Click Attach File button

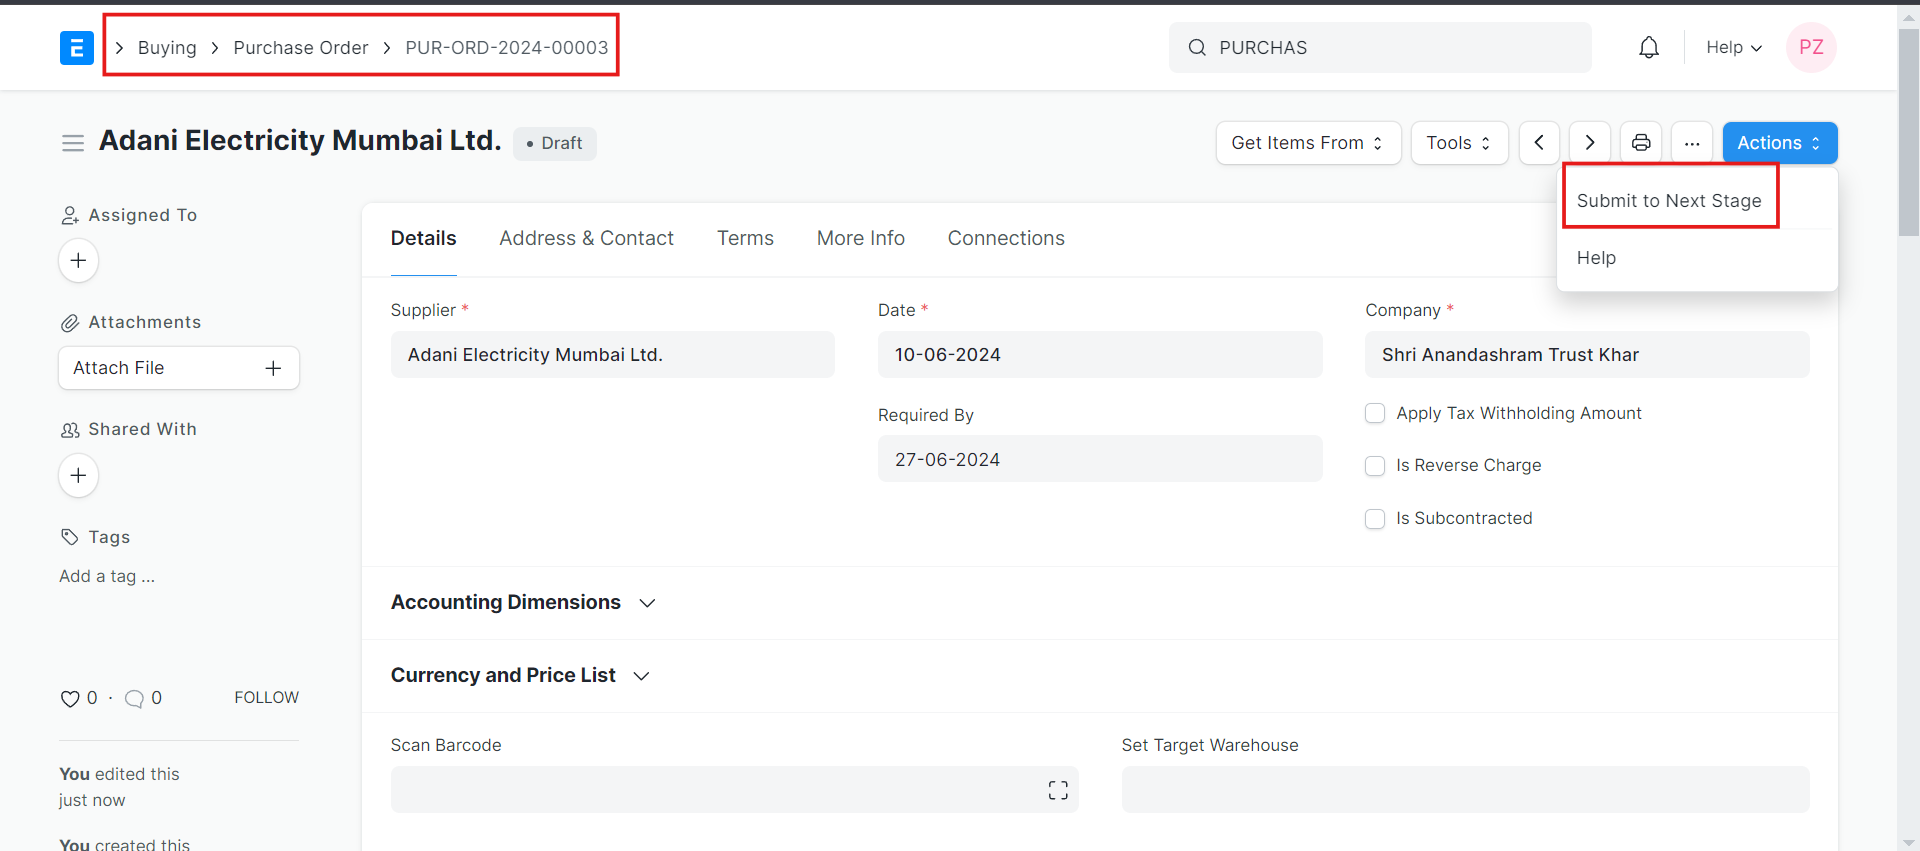tap(179, 368)
